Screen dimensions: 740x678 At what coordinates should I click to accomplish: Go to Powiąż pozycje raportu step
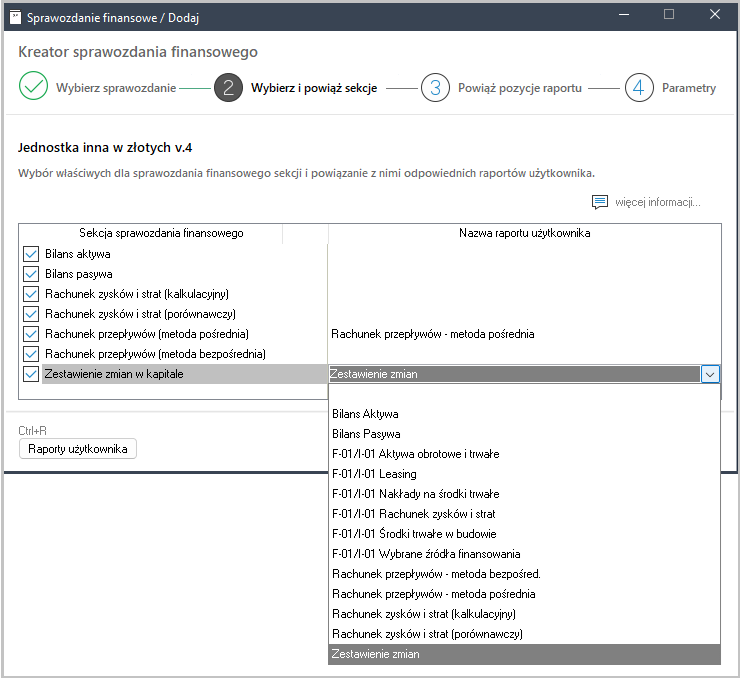[x=519, y=88]
